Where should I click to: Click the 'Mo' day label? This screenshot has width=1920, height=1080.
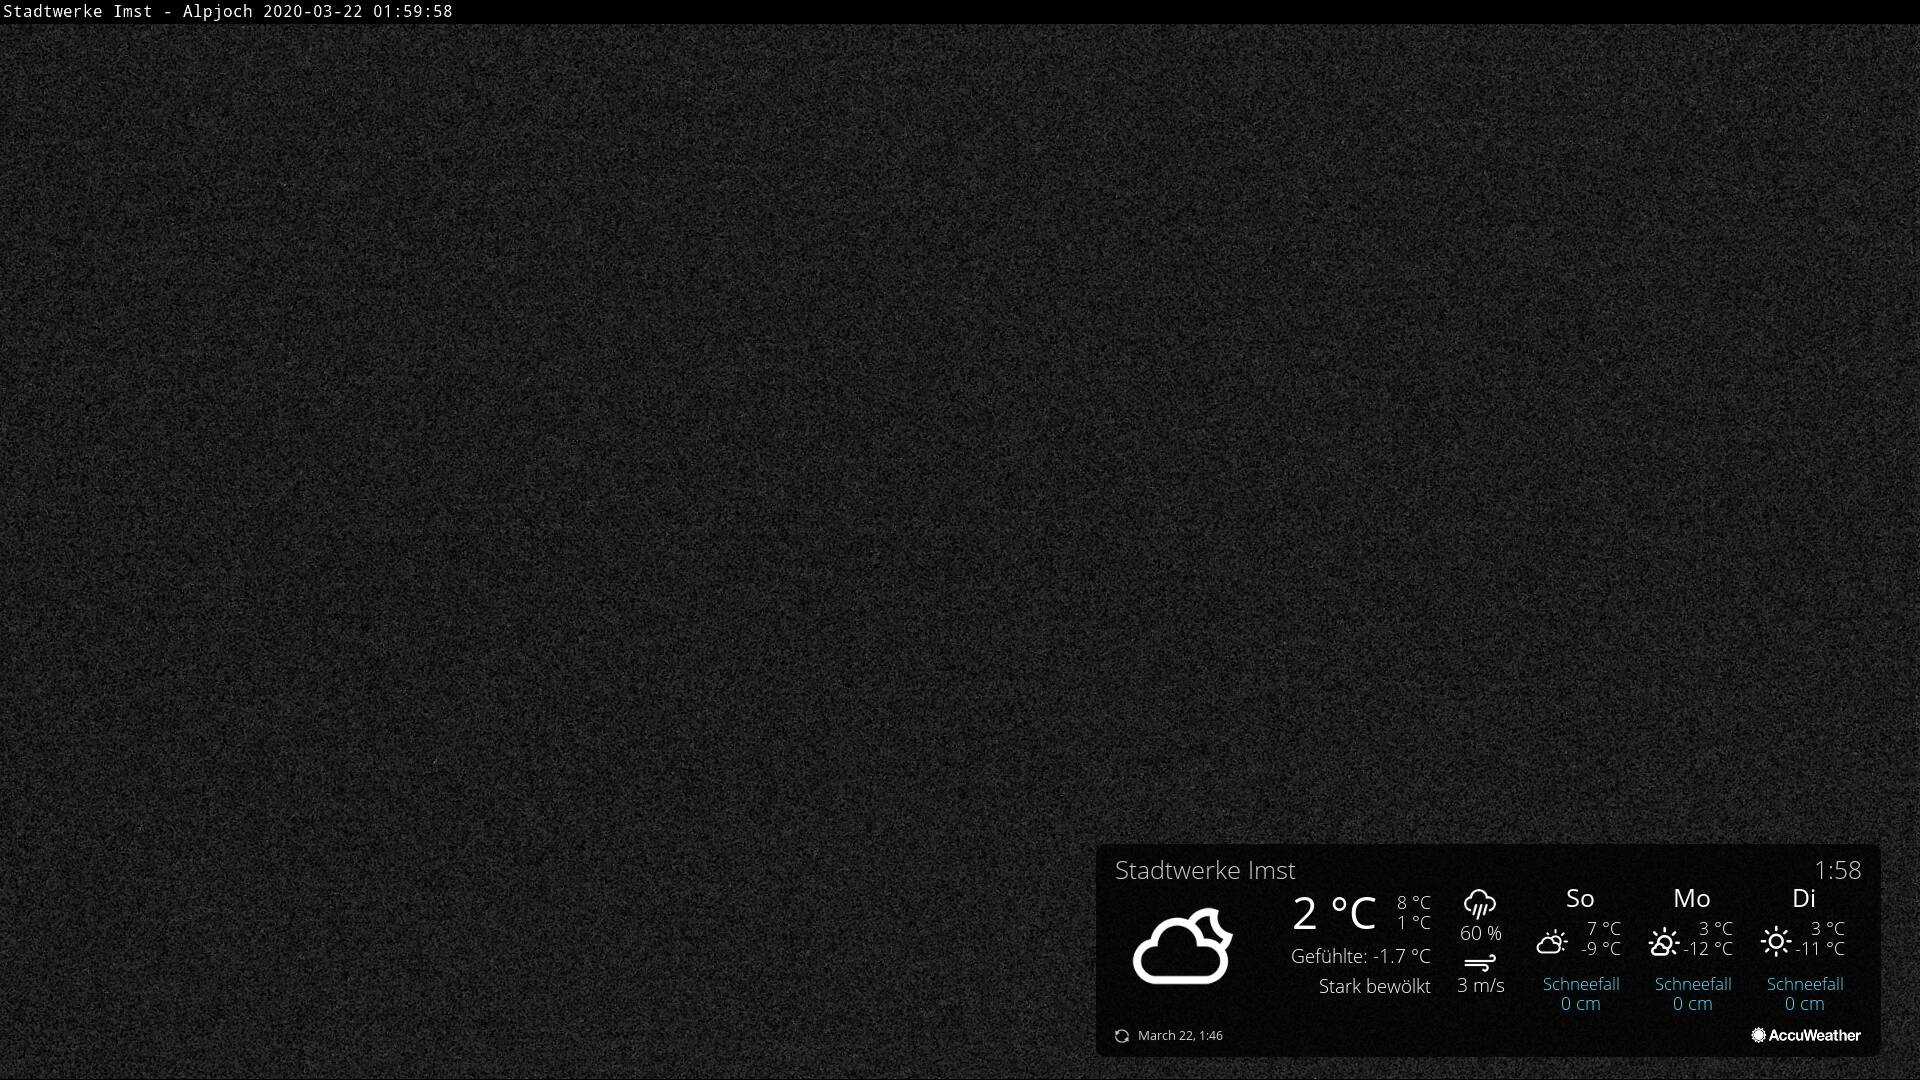(1692, 898)
